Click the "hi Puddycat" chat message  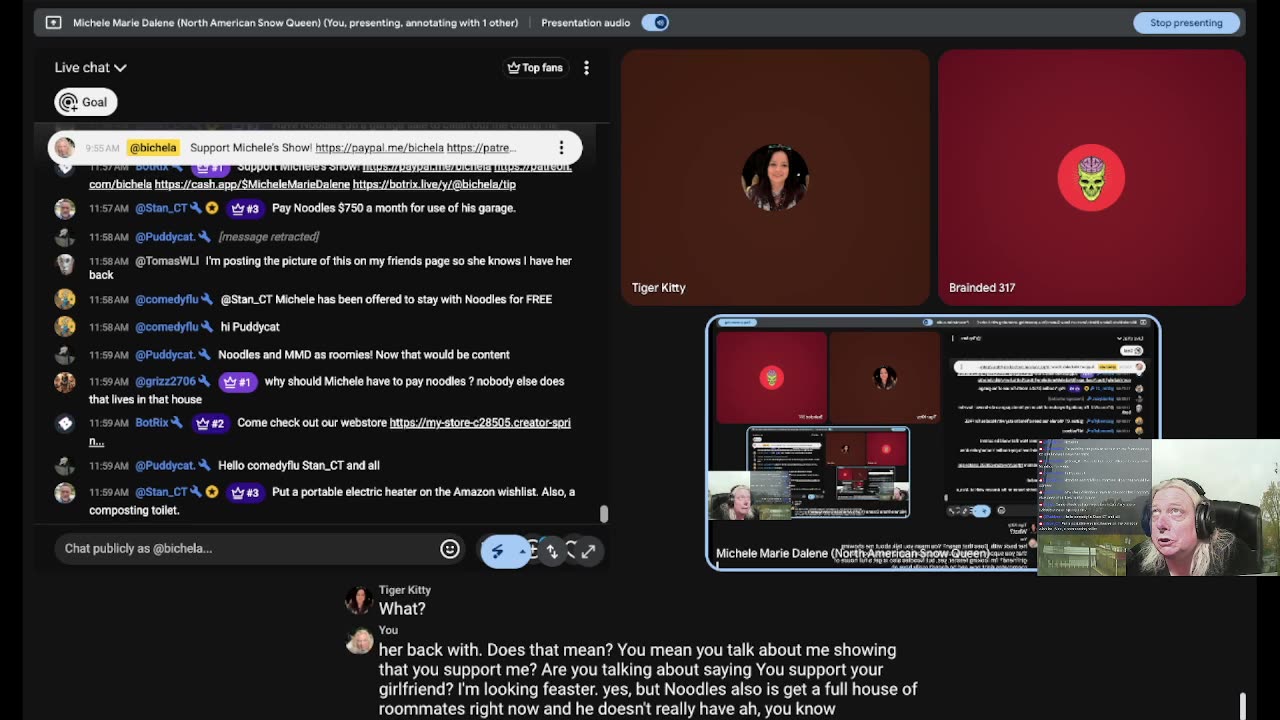coord(249,327)
